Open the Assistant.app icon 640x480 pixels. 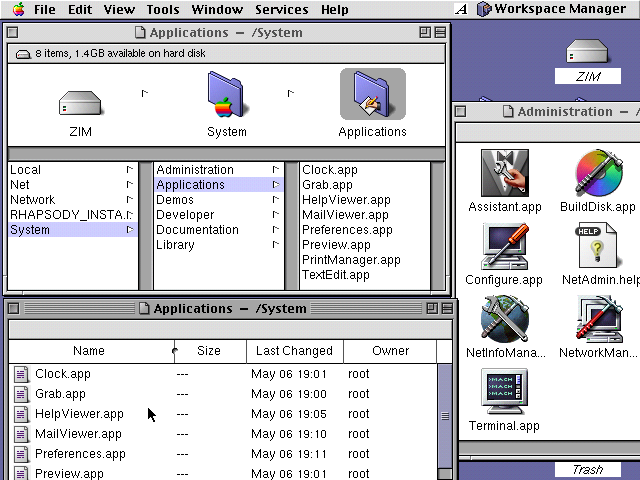(x=505, y=173)
